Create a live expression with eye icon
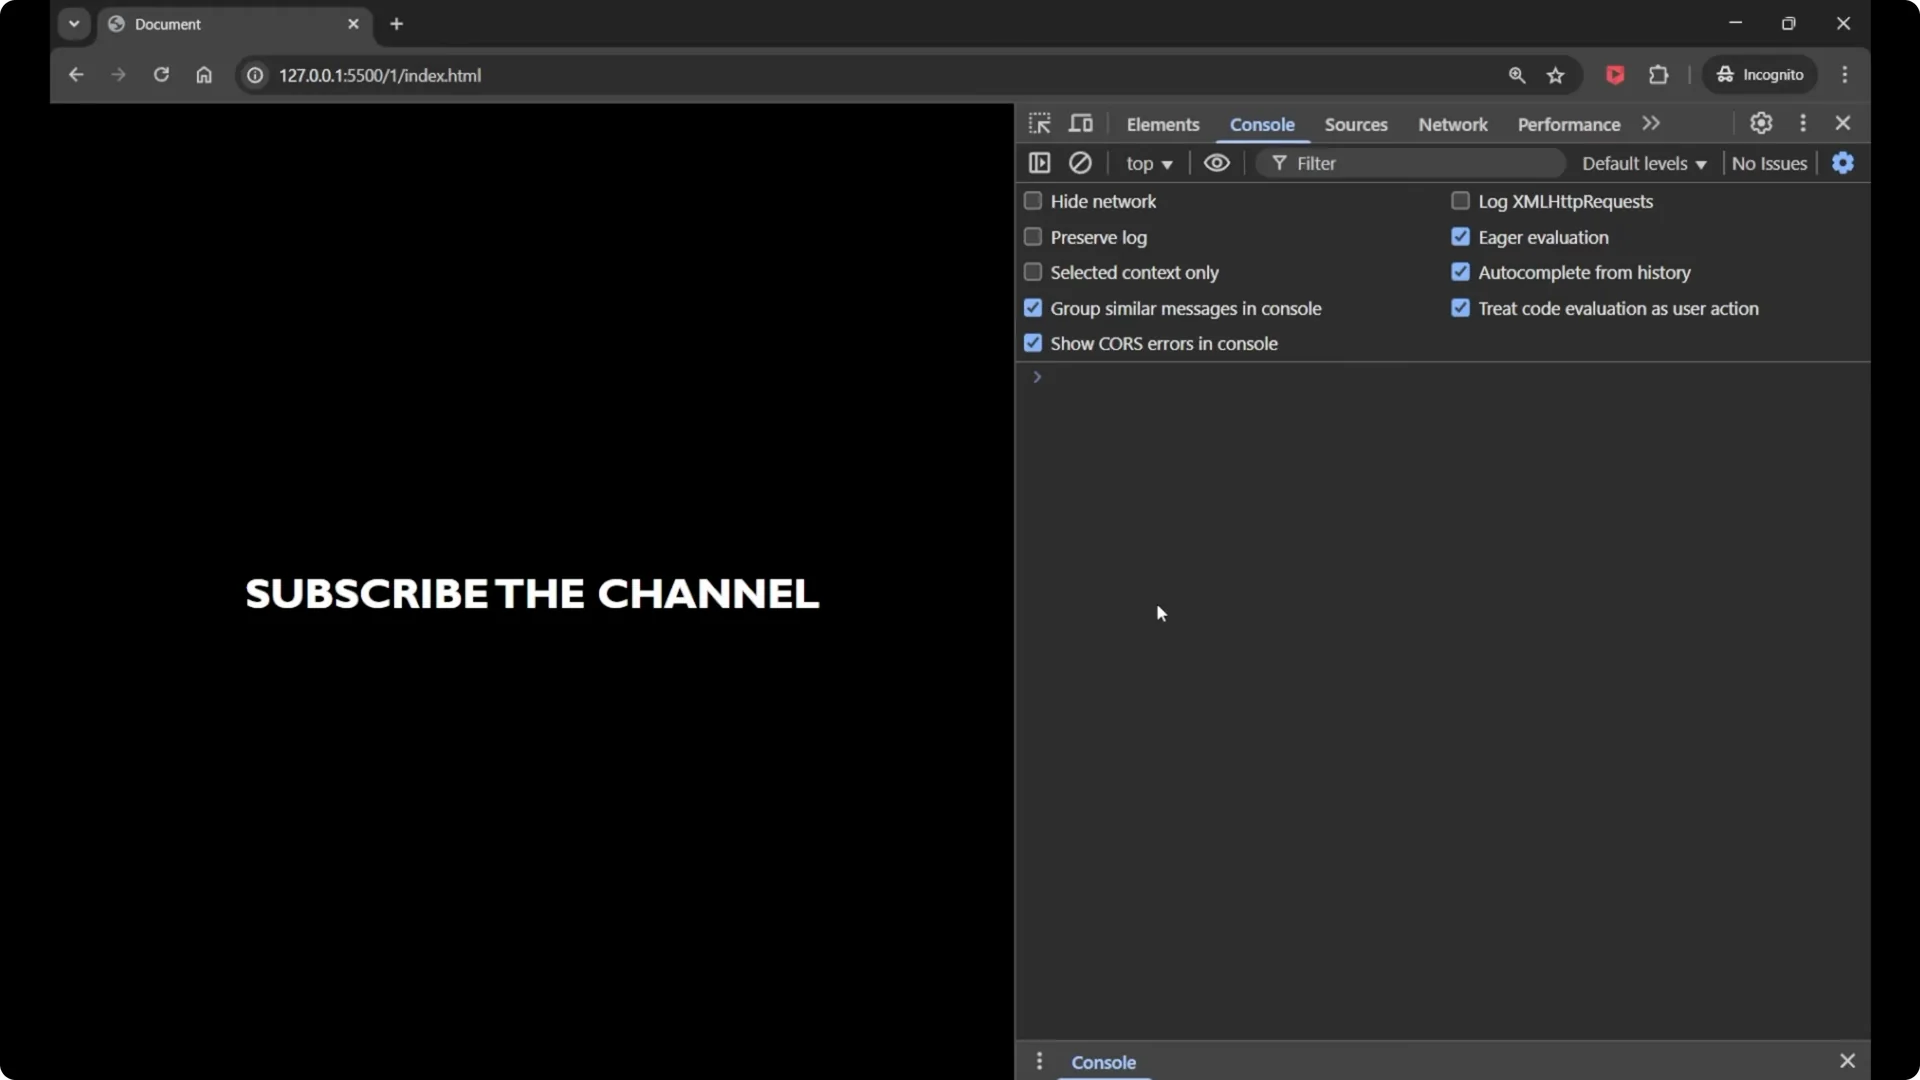The width and height of the screenshot is (1920, 1080). pos(1216,163)
